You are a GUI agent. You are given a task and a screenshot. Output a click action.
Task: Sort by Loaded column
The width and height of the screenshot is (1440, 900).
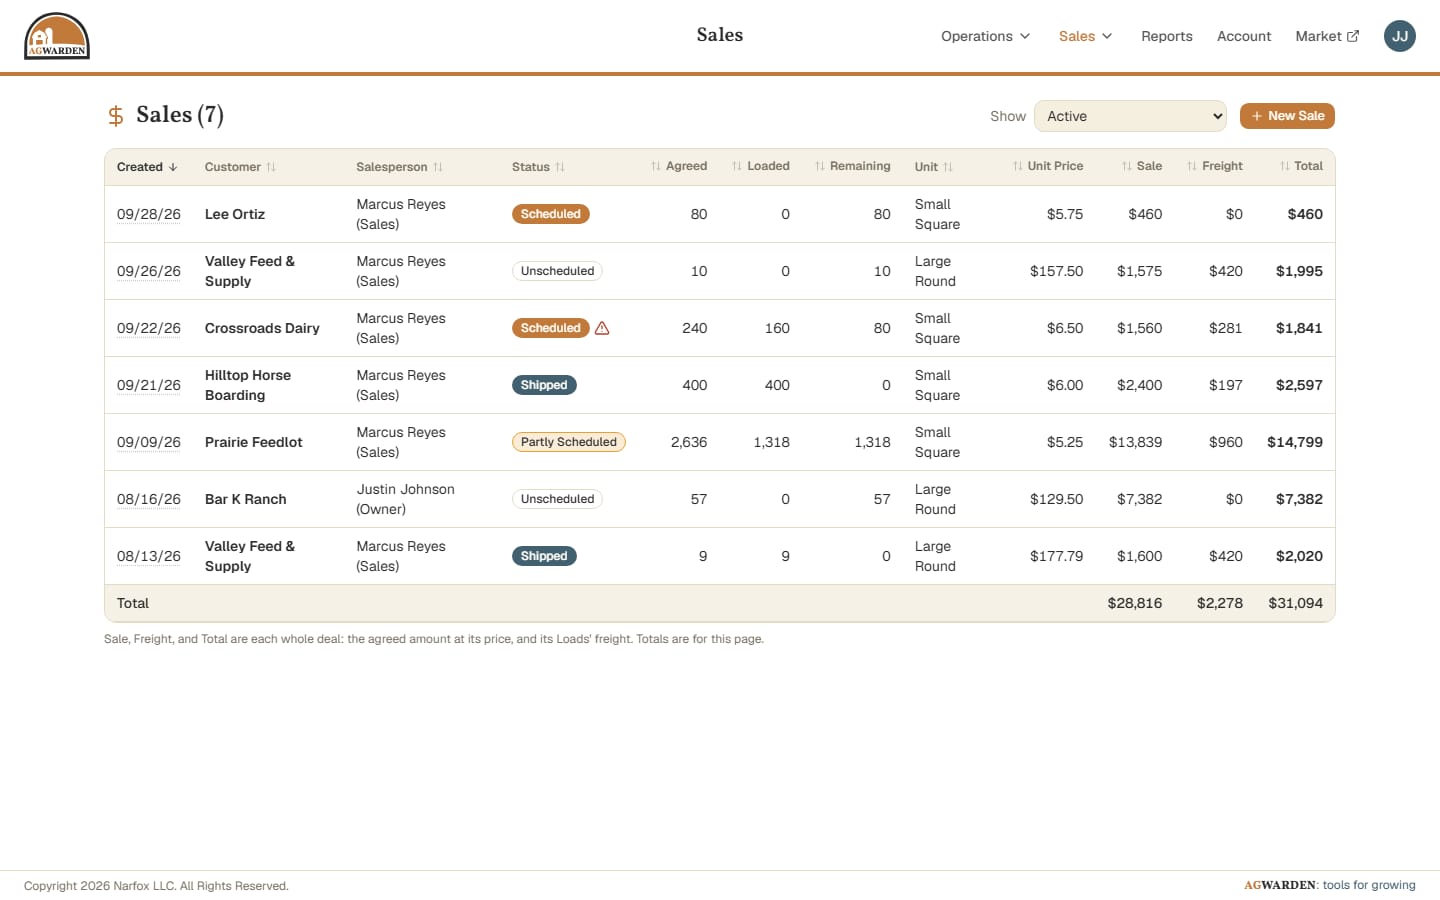click(x=761, y=166)
